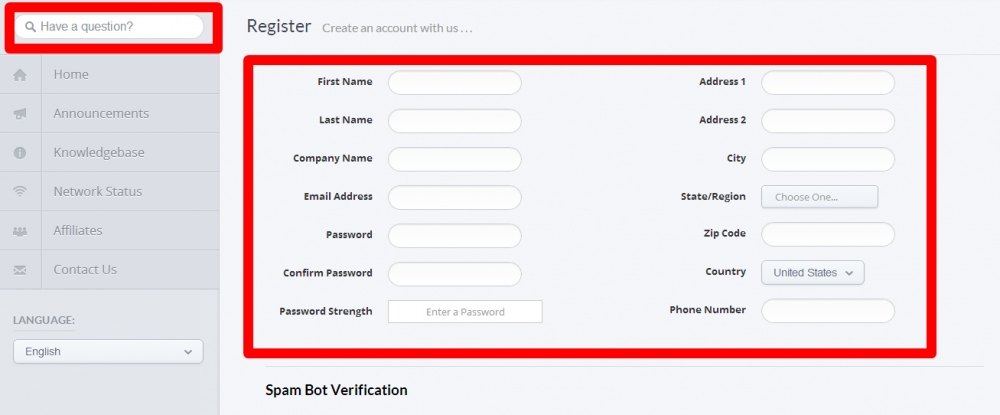Click the Network Status wifi icon
The width and height of the screenshot is (1000, 415).
[20, 192]
